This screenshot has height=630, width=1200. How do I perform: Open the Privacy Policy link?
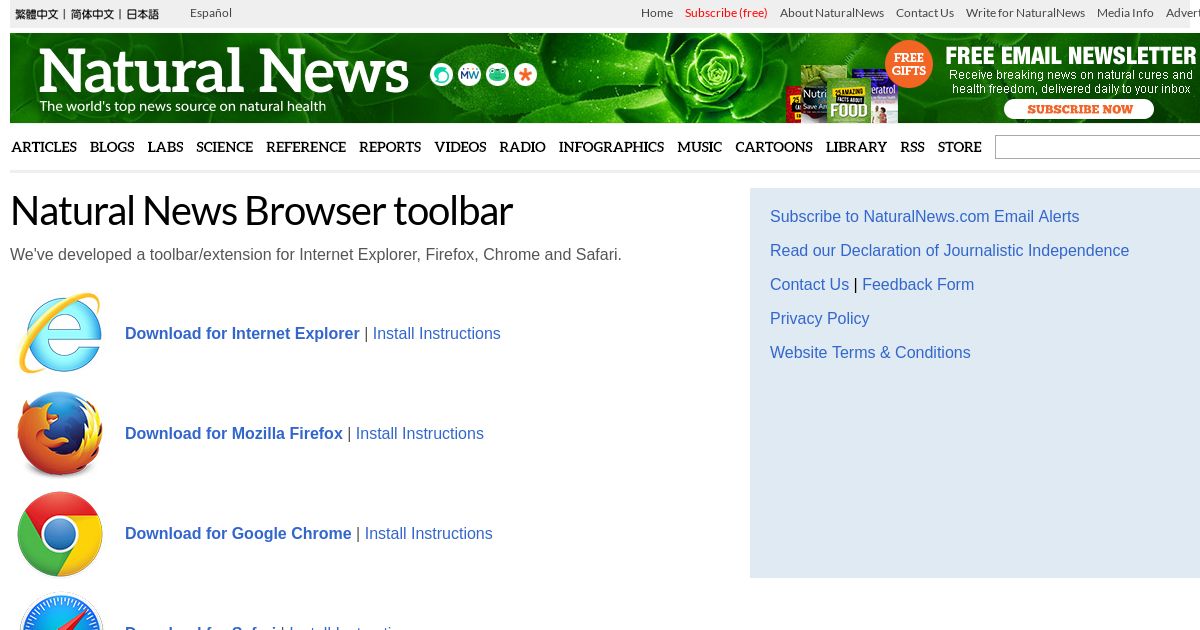pyautogui.click(x=819, y=318)
